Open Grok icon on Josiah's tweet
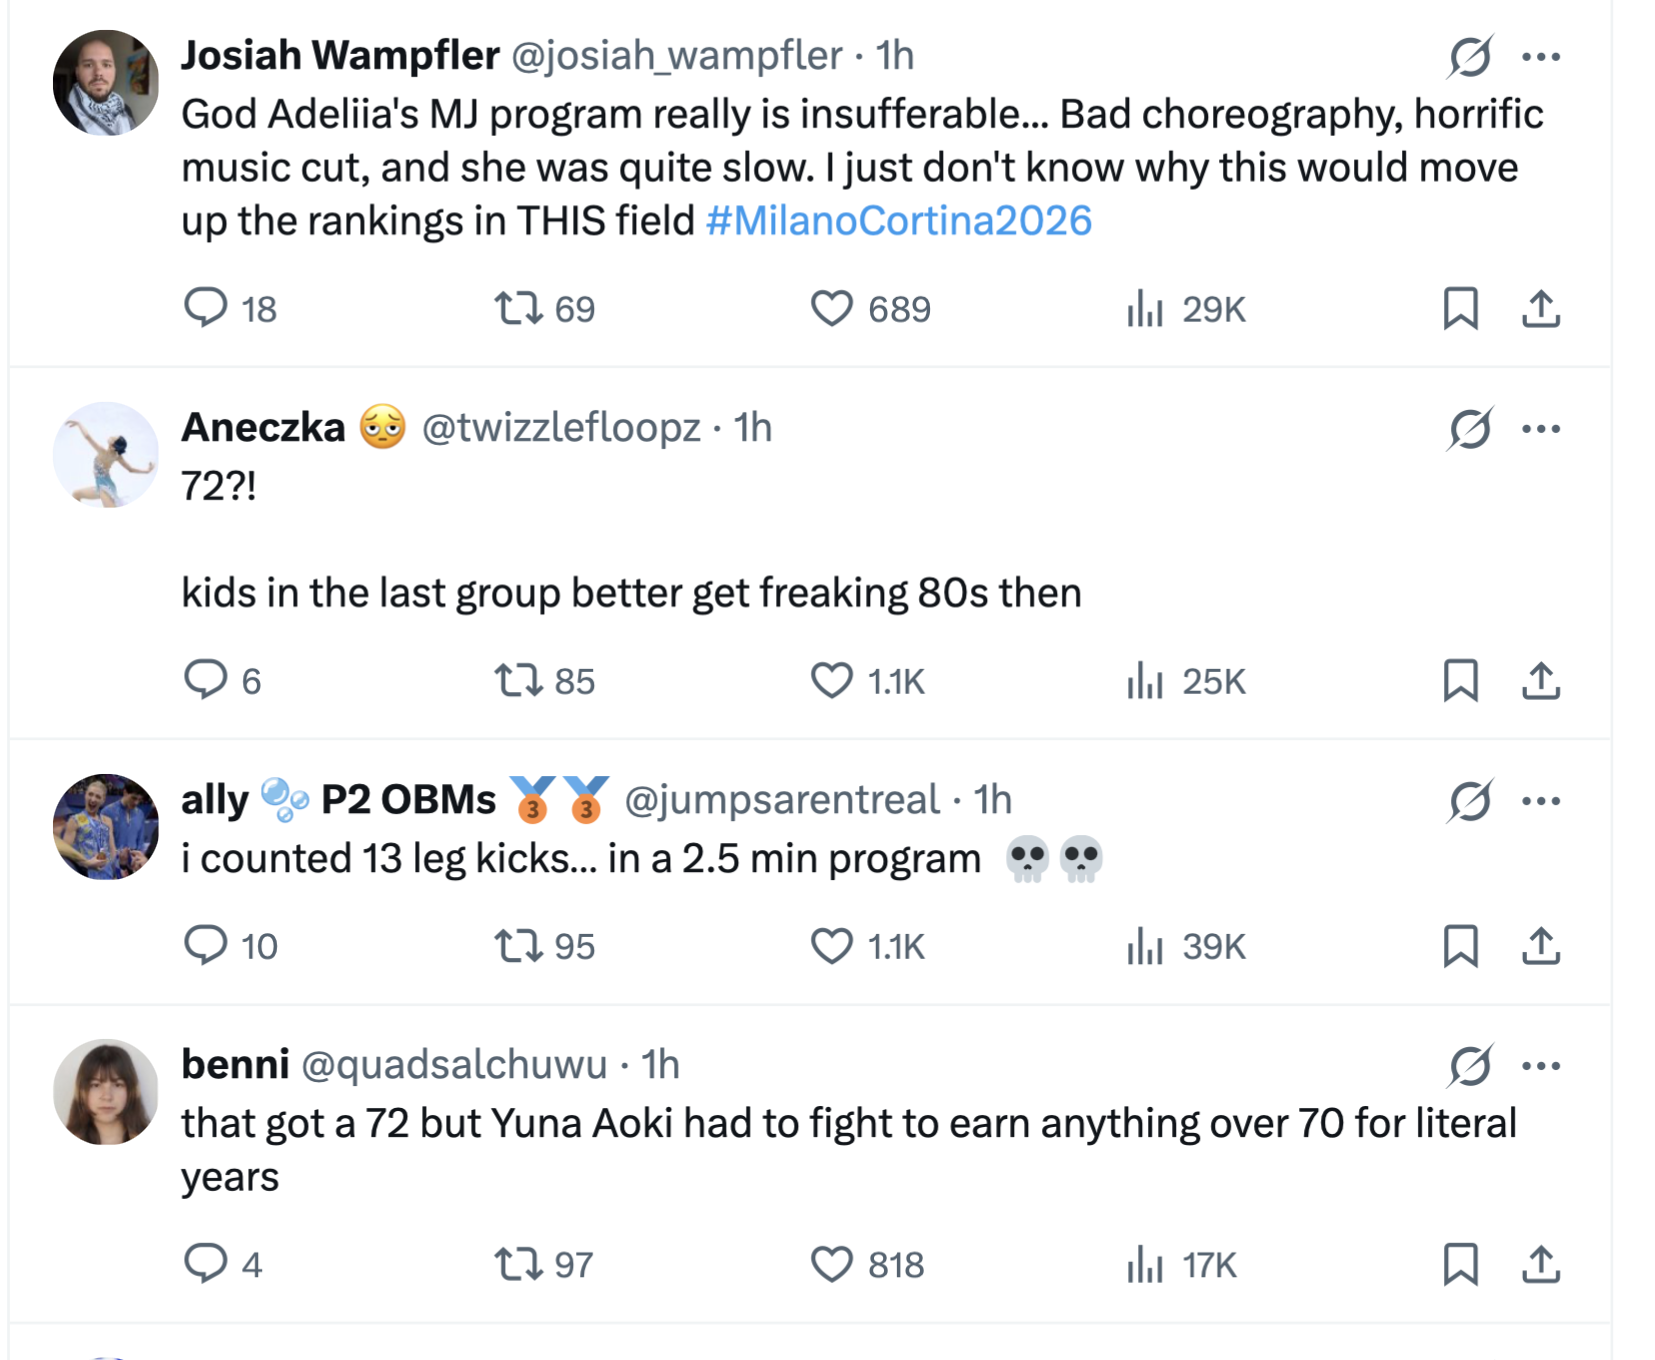This screenshot has height=1360, width=1655. coord(1470,56)
